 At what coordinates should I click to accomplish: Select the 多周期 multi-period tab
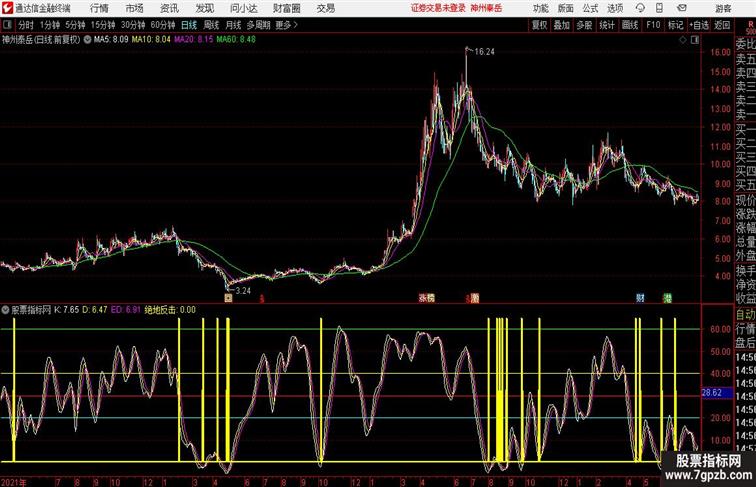pyautogui.click(x=258, y=25)
